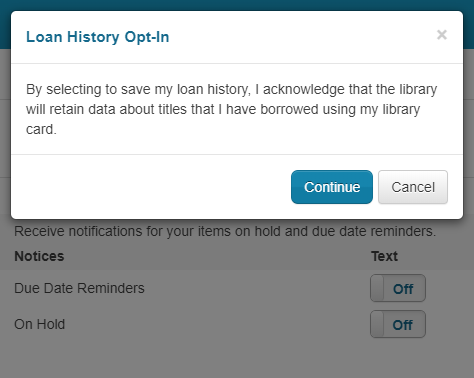Click the On Hold row label
Viewport: 474px width, 378px height.
pos(40,324)
